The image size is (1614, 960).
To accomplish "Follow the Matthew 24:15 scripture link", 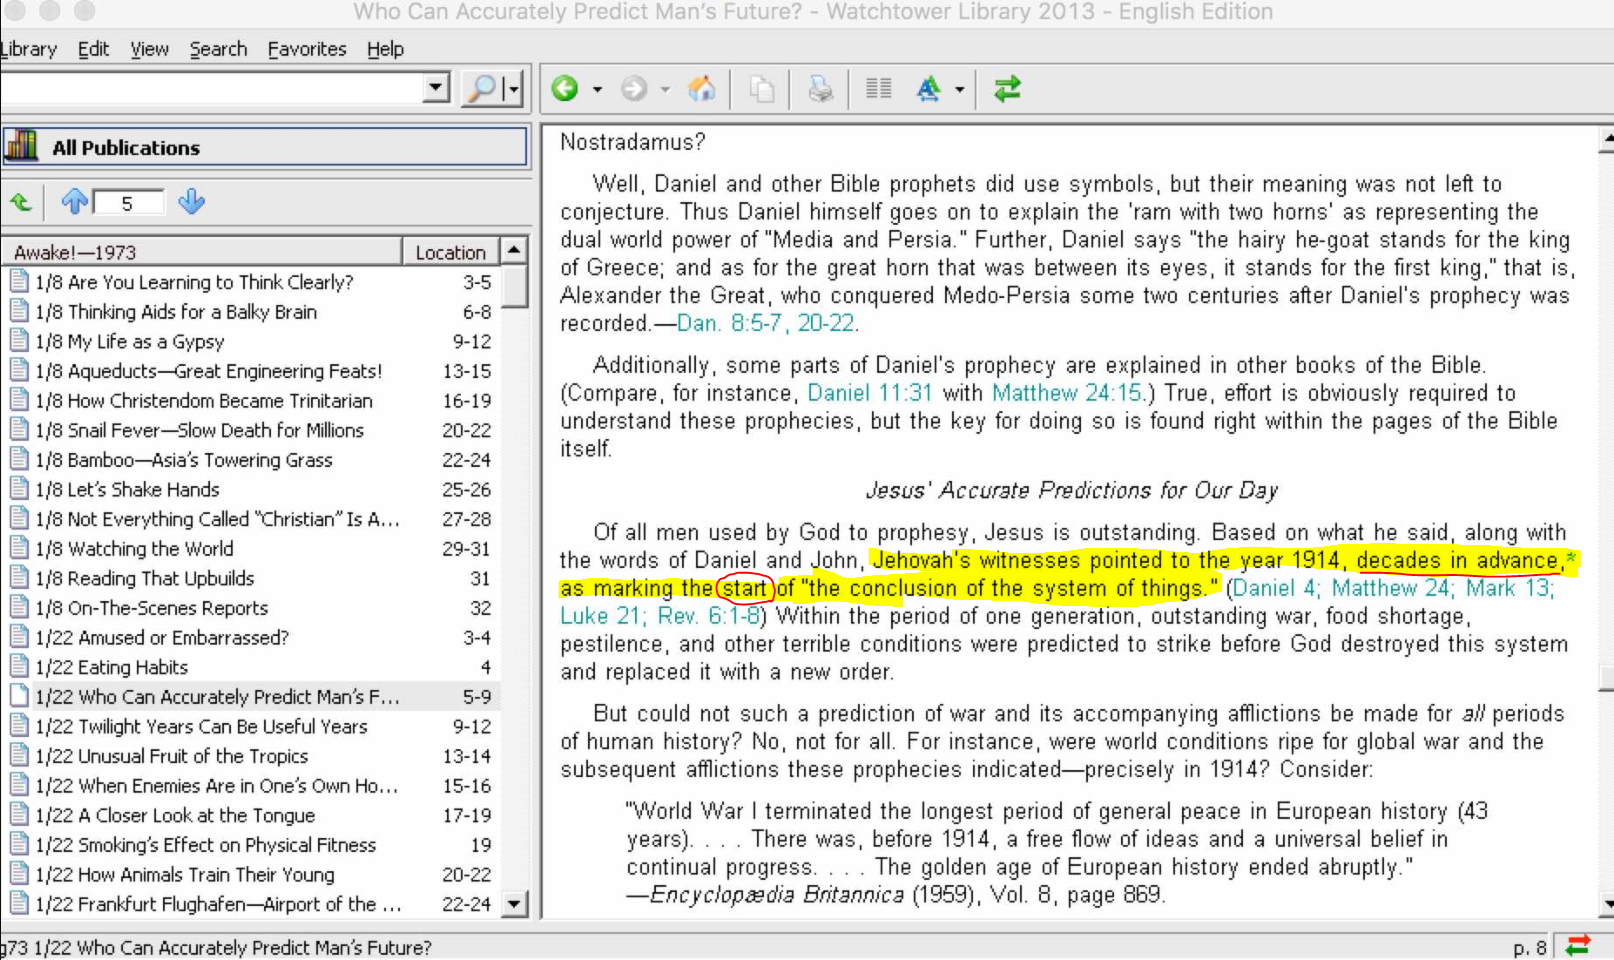I will coord(1066,393).
